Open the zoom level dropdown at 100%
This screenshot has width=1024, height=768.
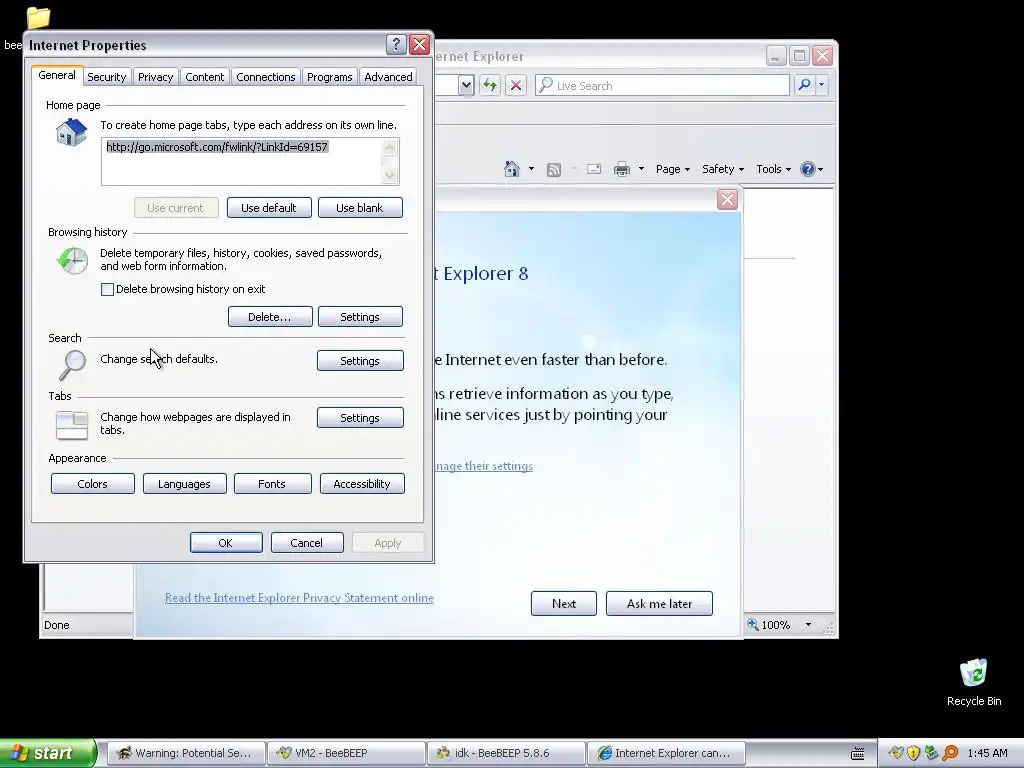coord(808,625)
